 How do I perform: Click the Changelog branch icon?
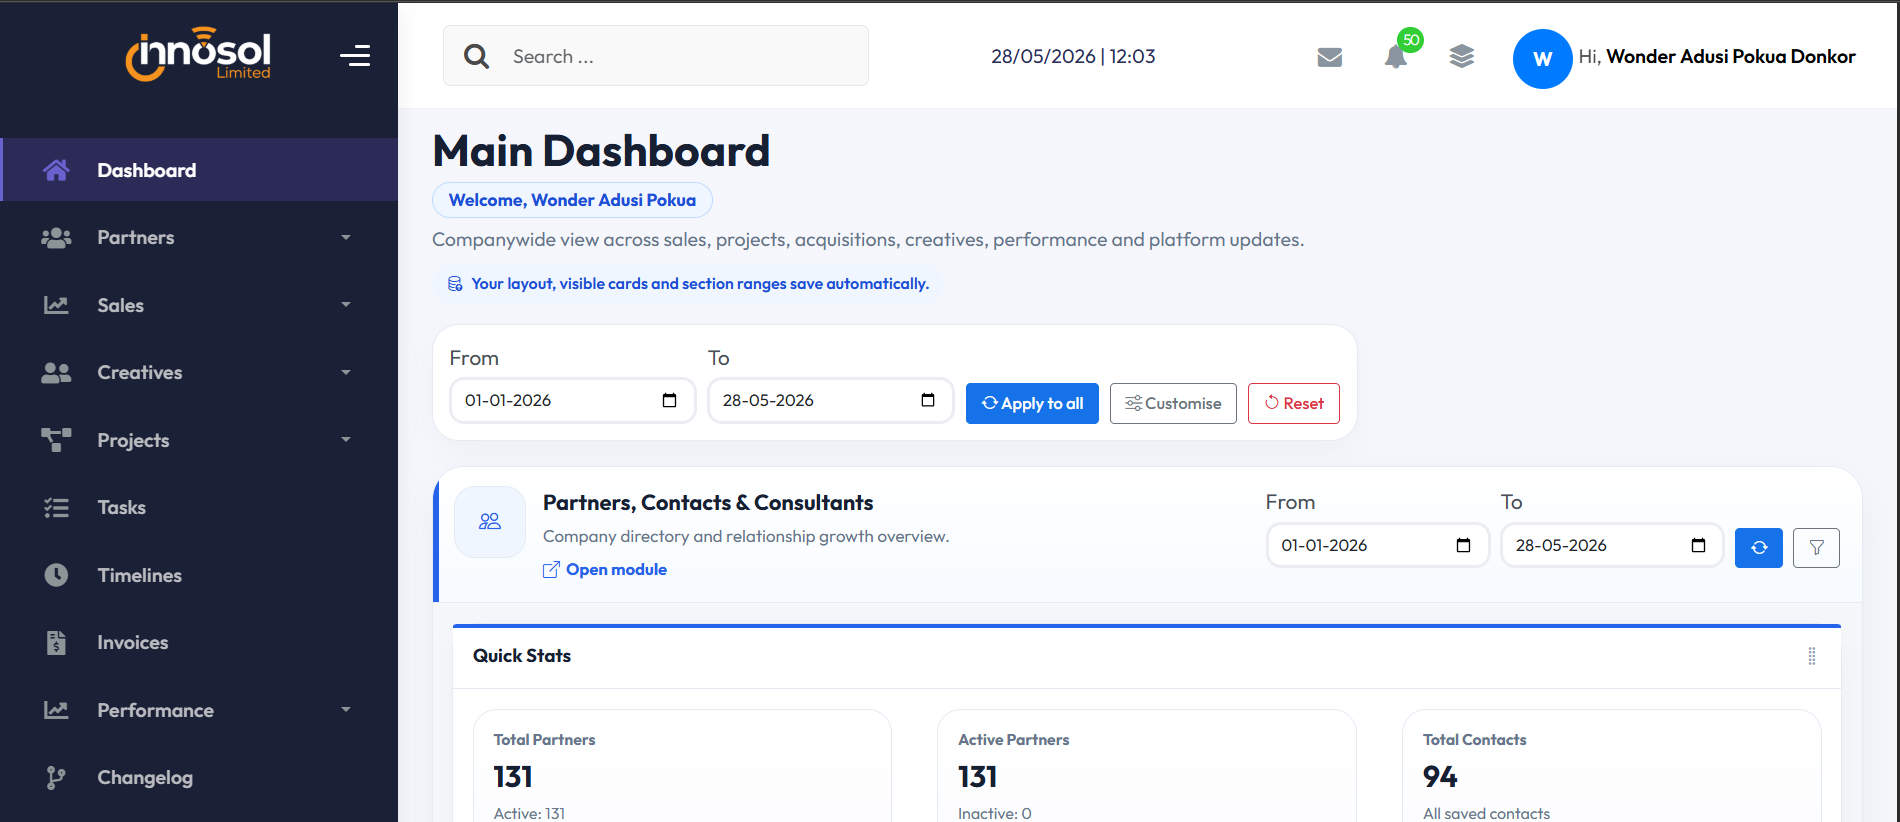point(56,778)
